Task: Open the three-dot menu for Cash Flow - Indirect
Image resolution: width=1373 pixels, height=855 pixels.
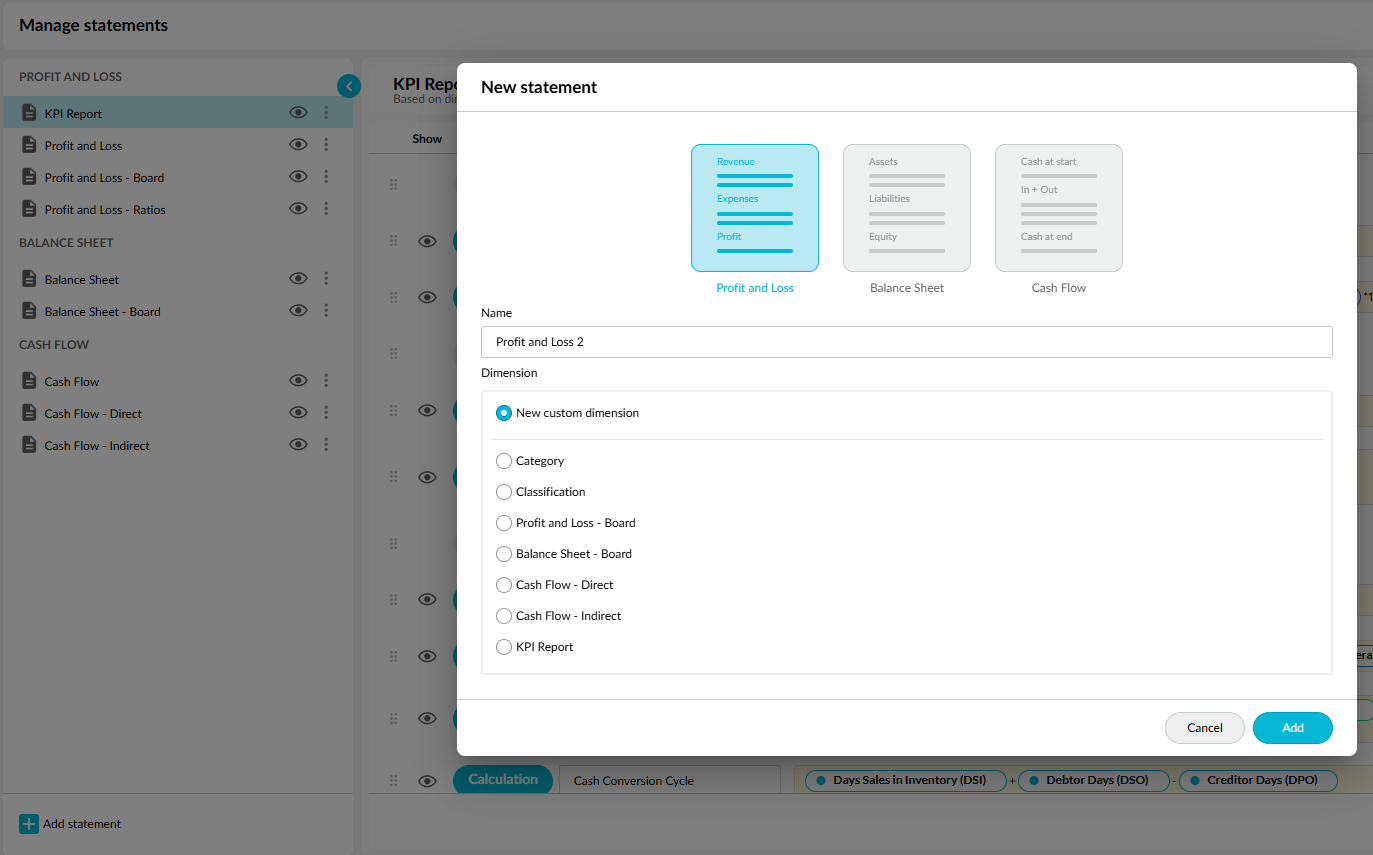Action: [x=326, y=445]
